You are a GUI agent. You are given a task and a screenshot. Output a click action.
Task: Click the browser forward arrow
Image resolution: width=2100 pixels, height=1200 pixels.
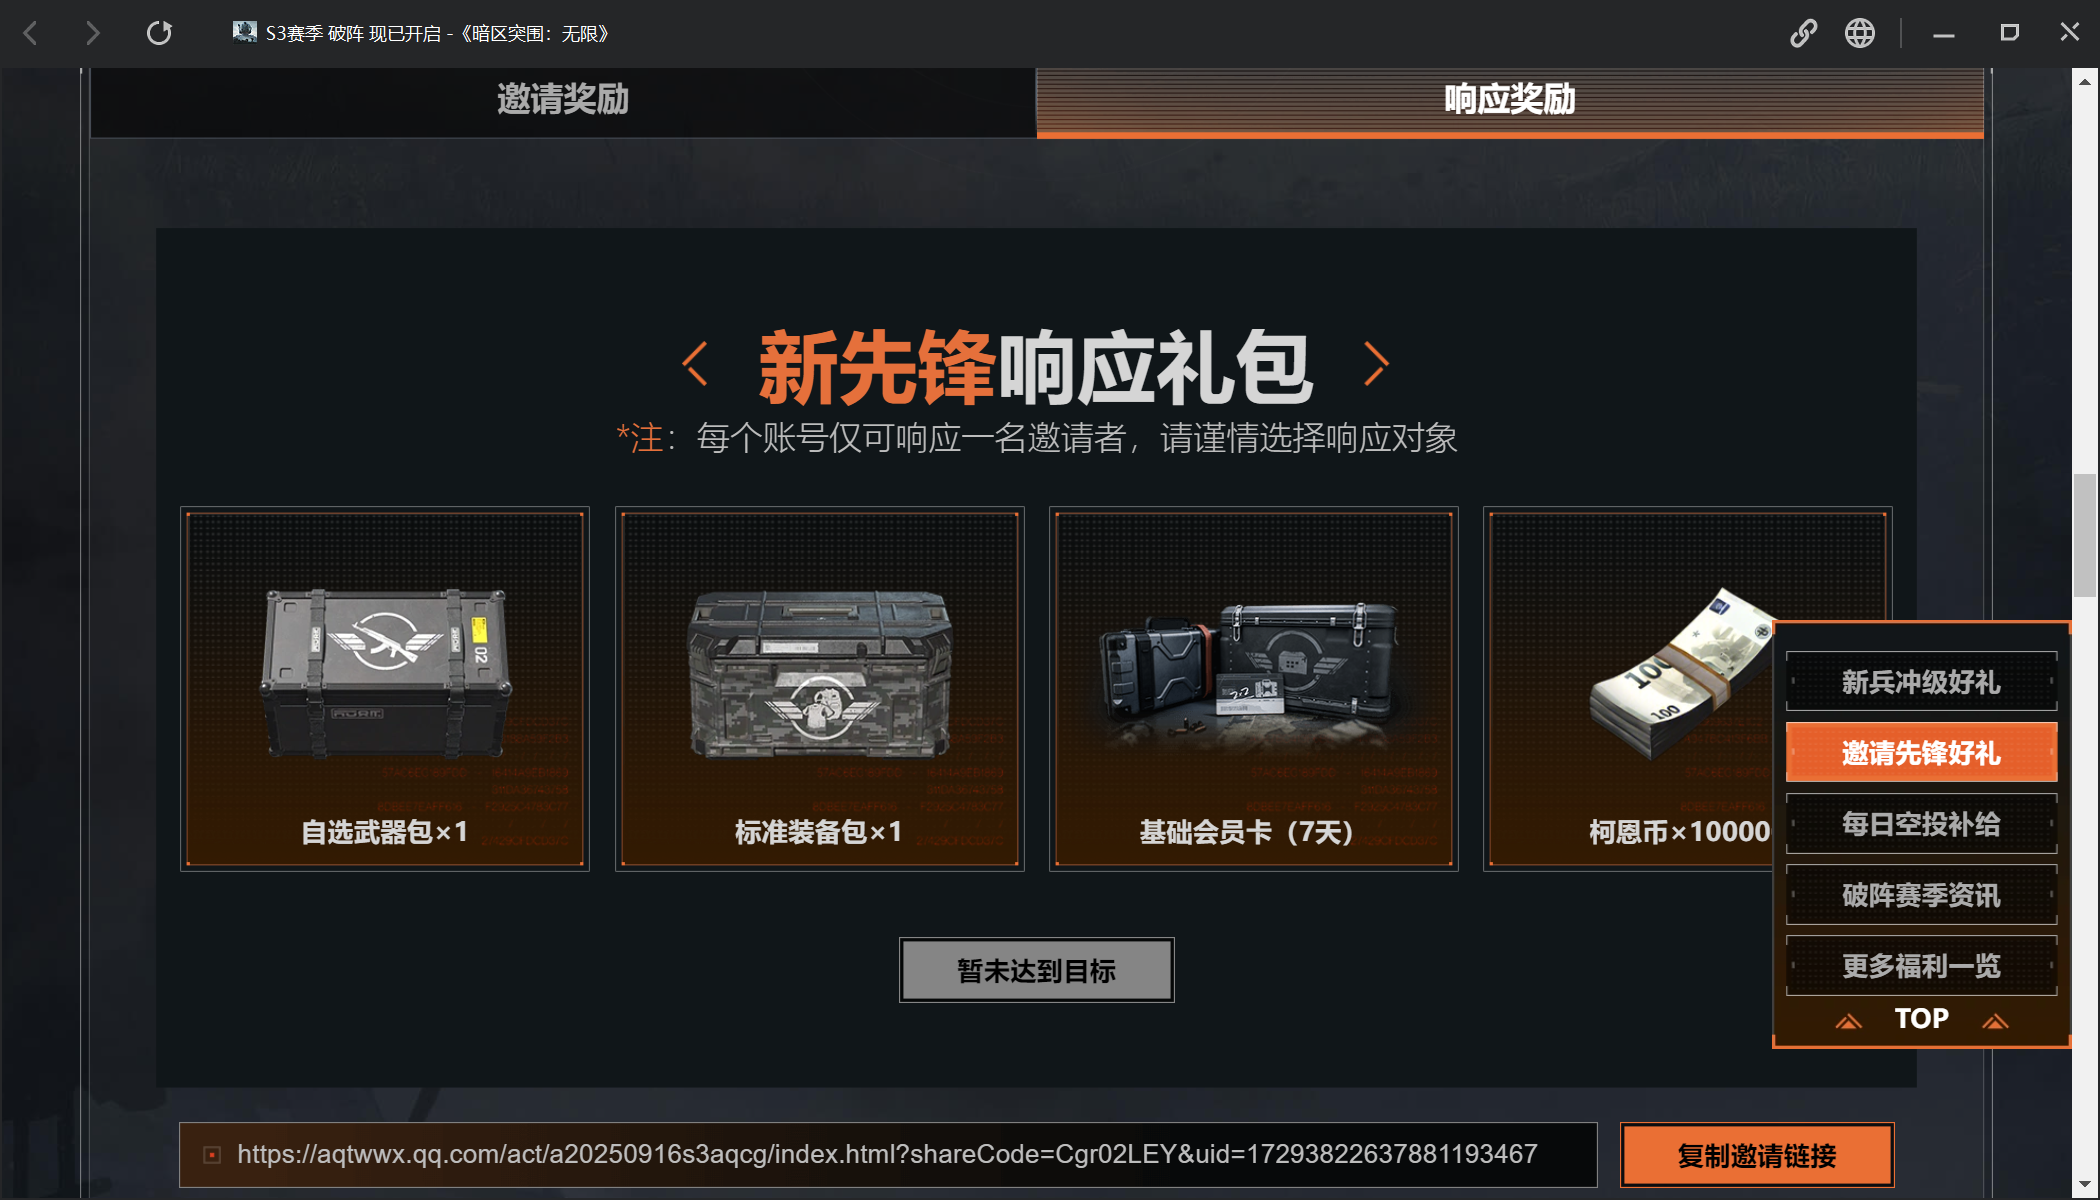pos(92,33)
